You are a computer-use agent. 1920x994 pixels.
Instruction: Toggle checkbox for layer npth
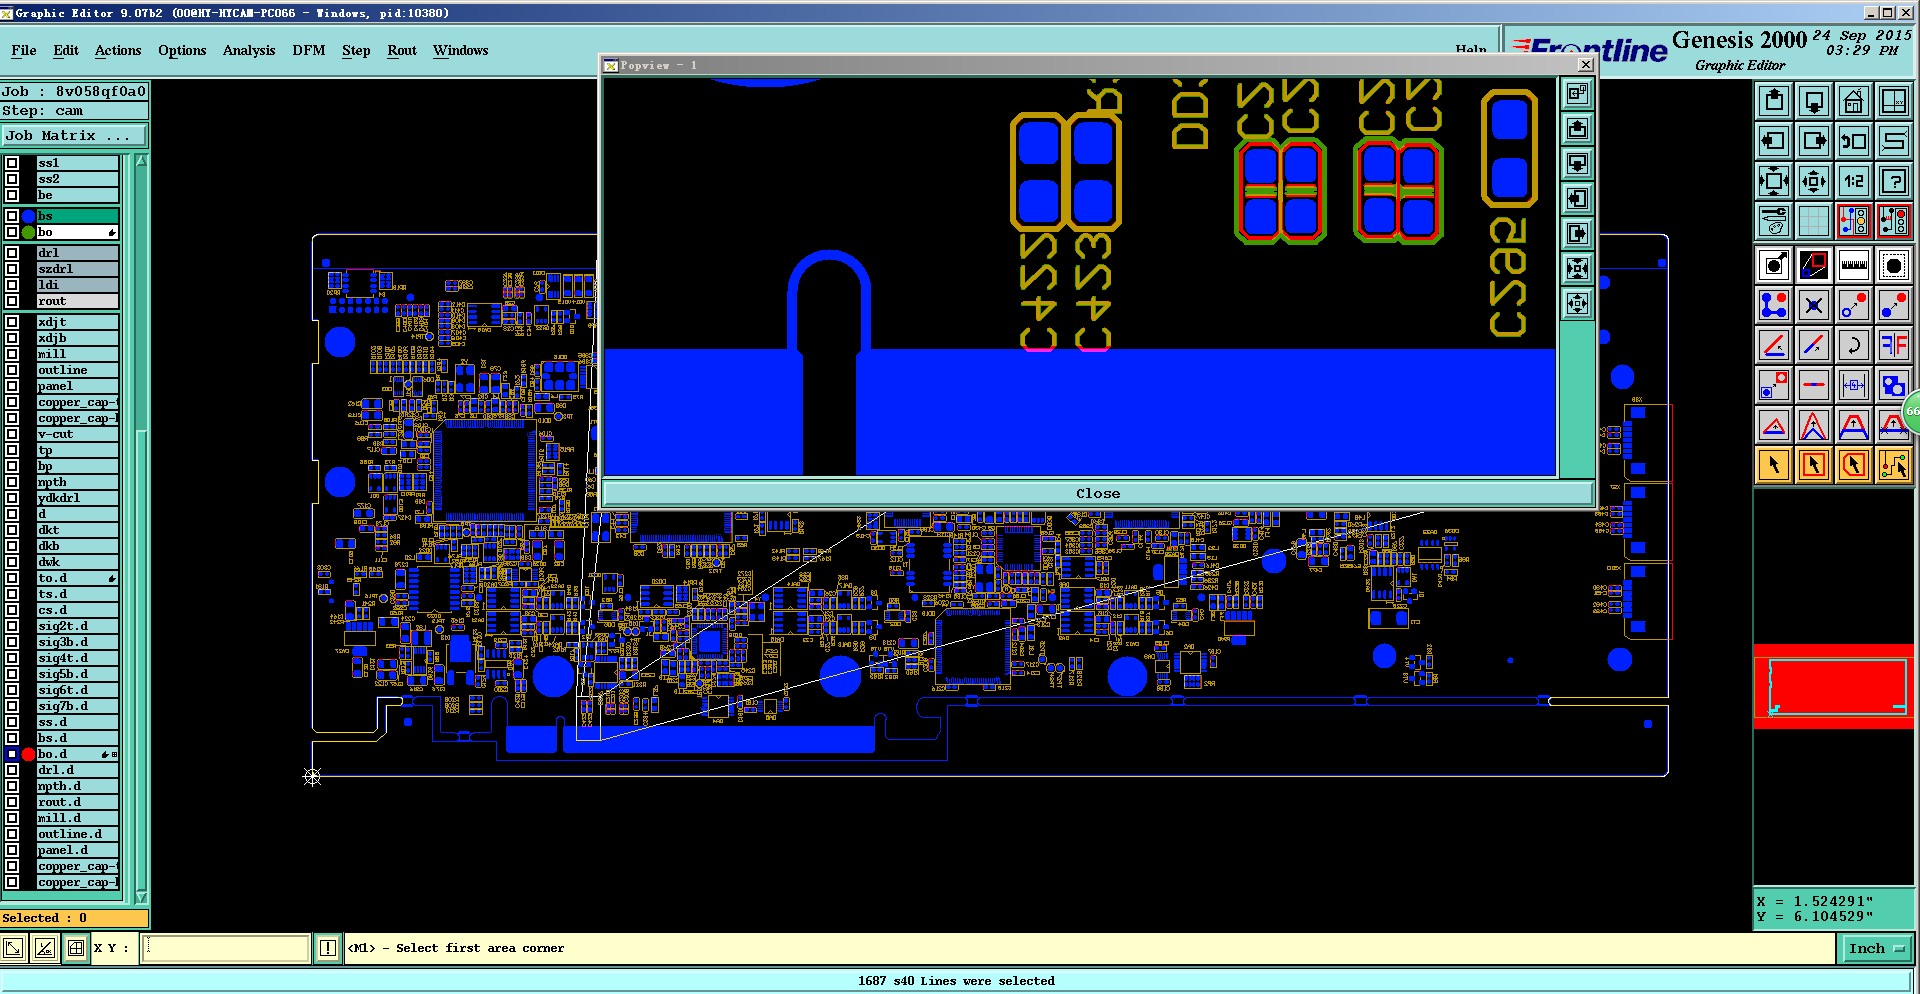tap(12, 482)
